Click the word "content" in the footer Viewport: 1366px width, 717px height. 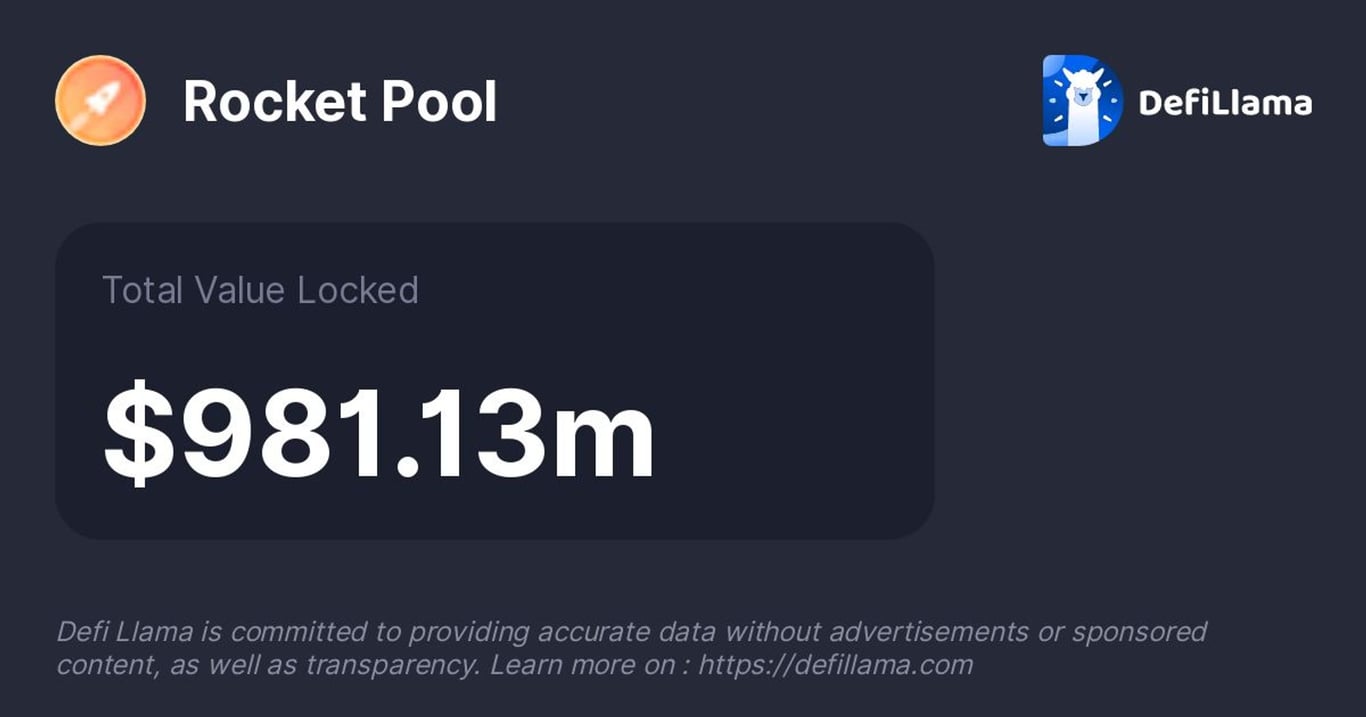(x=96, y=664)
